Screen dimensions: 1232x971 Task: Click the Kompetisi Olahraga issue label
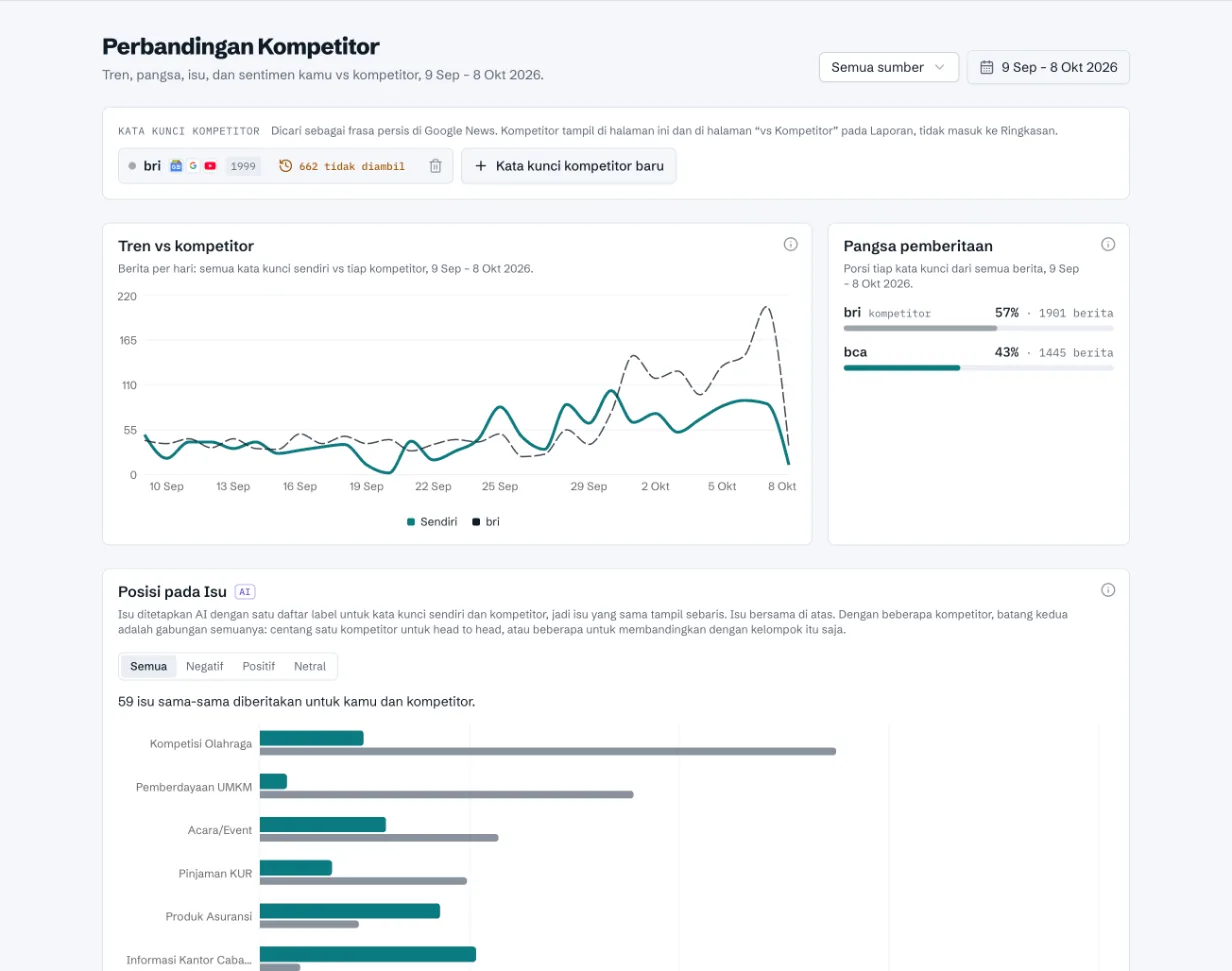[201, 743]
